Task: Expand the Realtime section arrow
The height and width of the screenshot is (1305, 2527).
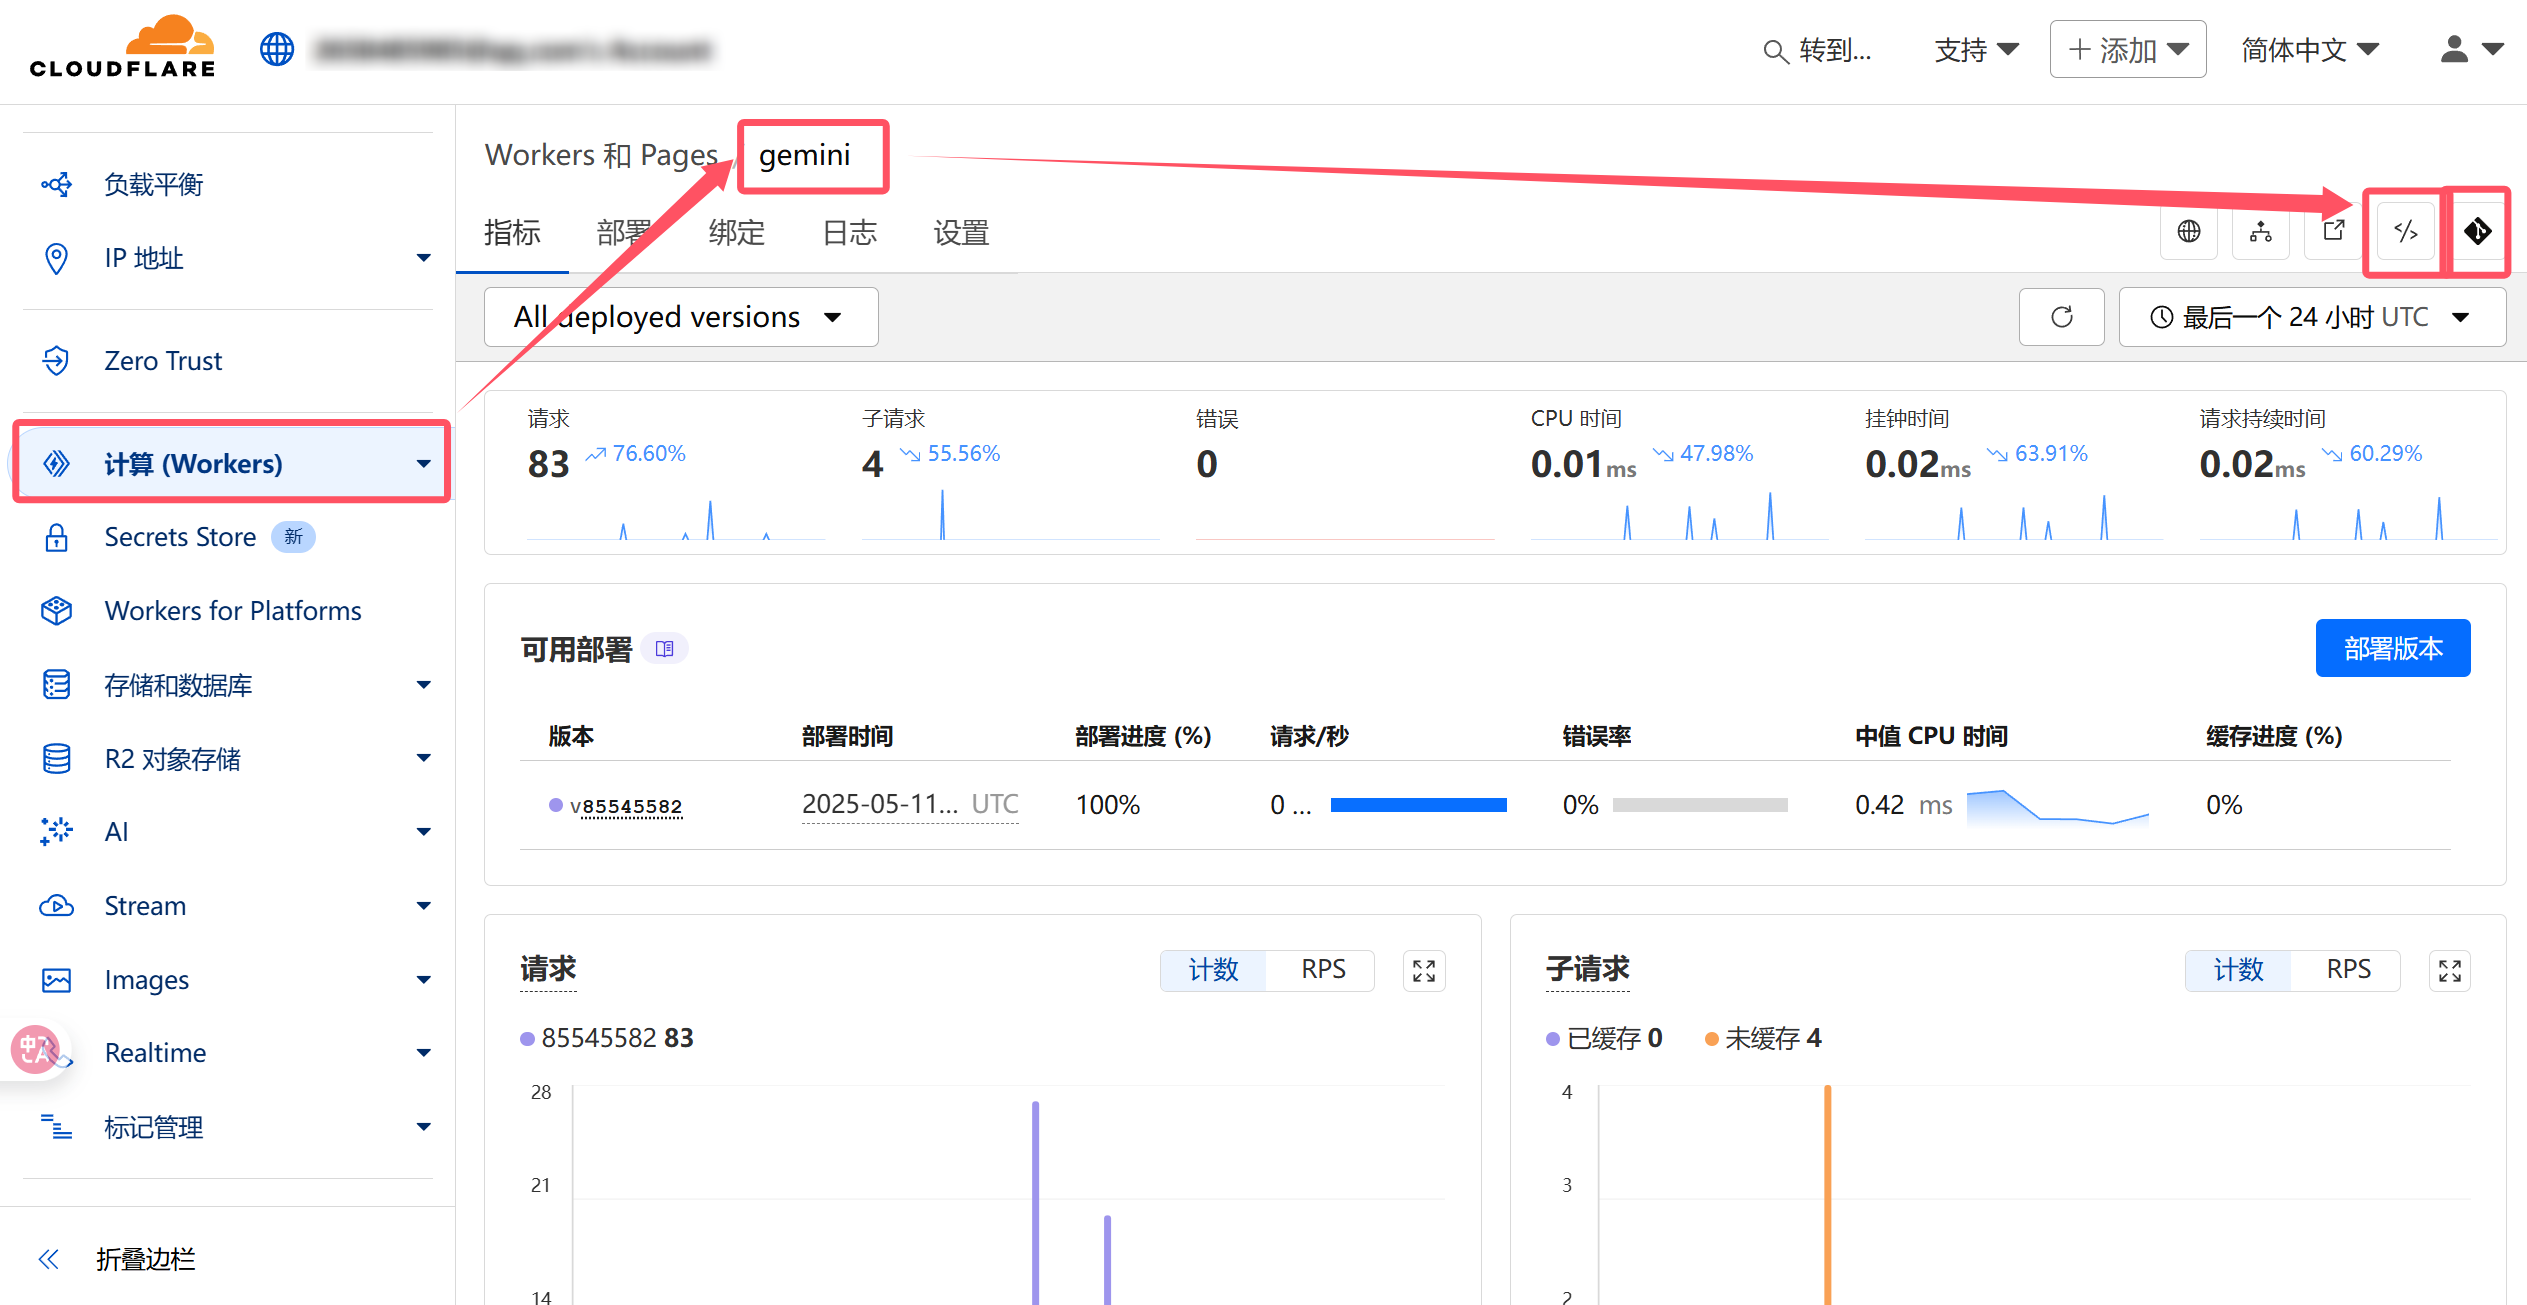Action: pyautogui.click(x=424, y=1052)
